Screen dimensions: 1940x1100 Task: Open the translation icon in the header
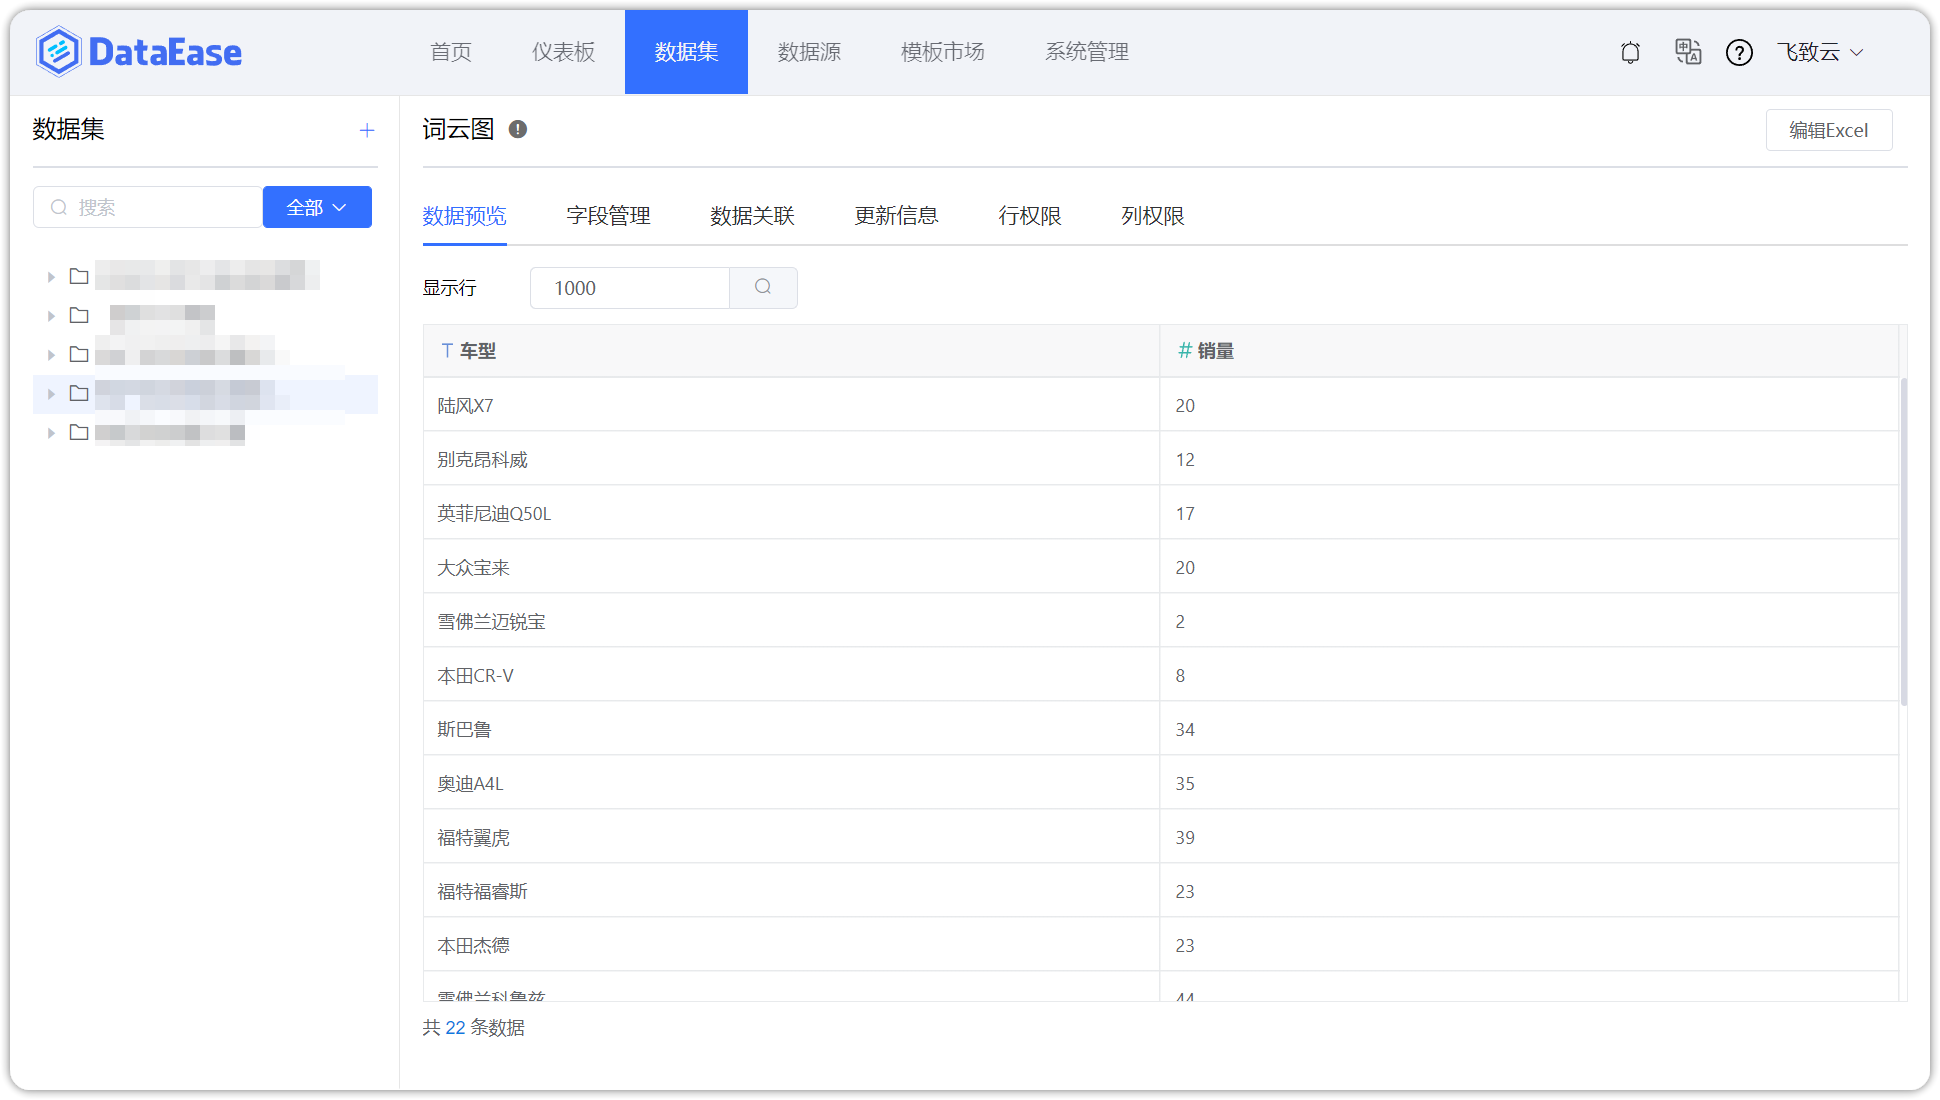click(1688, 52)
